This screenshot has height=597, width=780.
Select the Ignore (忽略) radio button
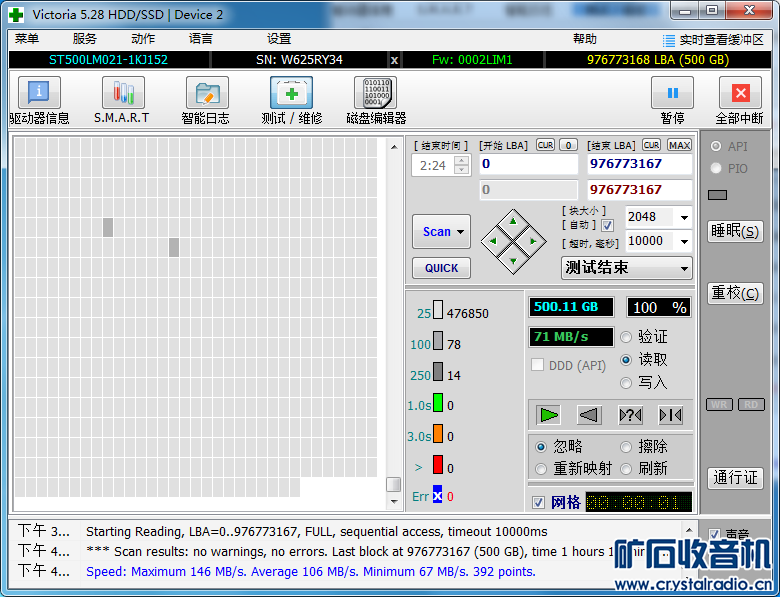click(x=541, y=447)
